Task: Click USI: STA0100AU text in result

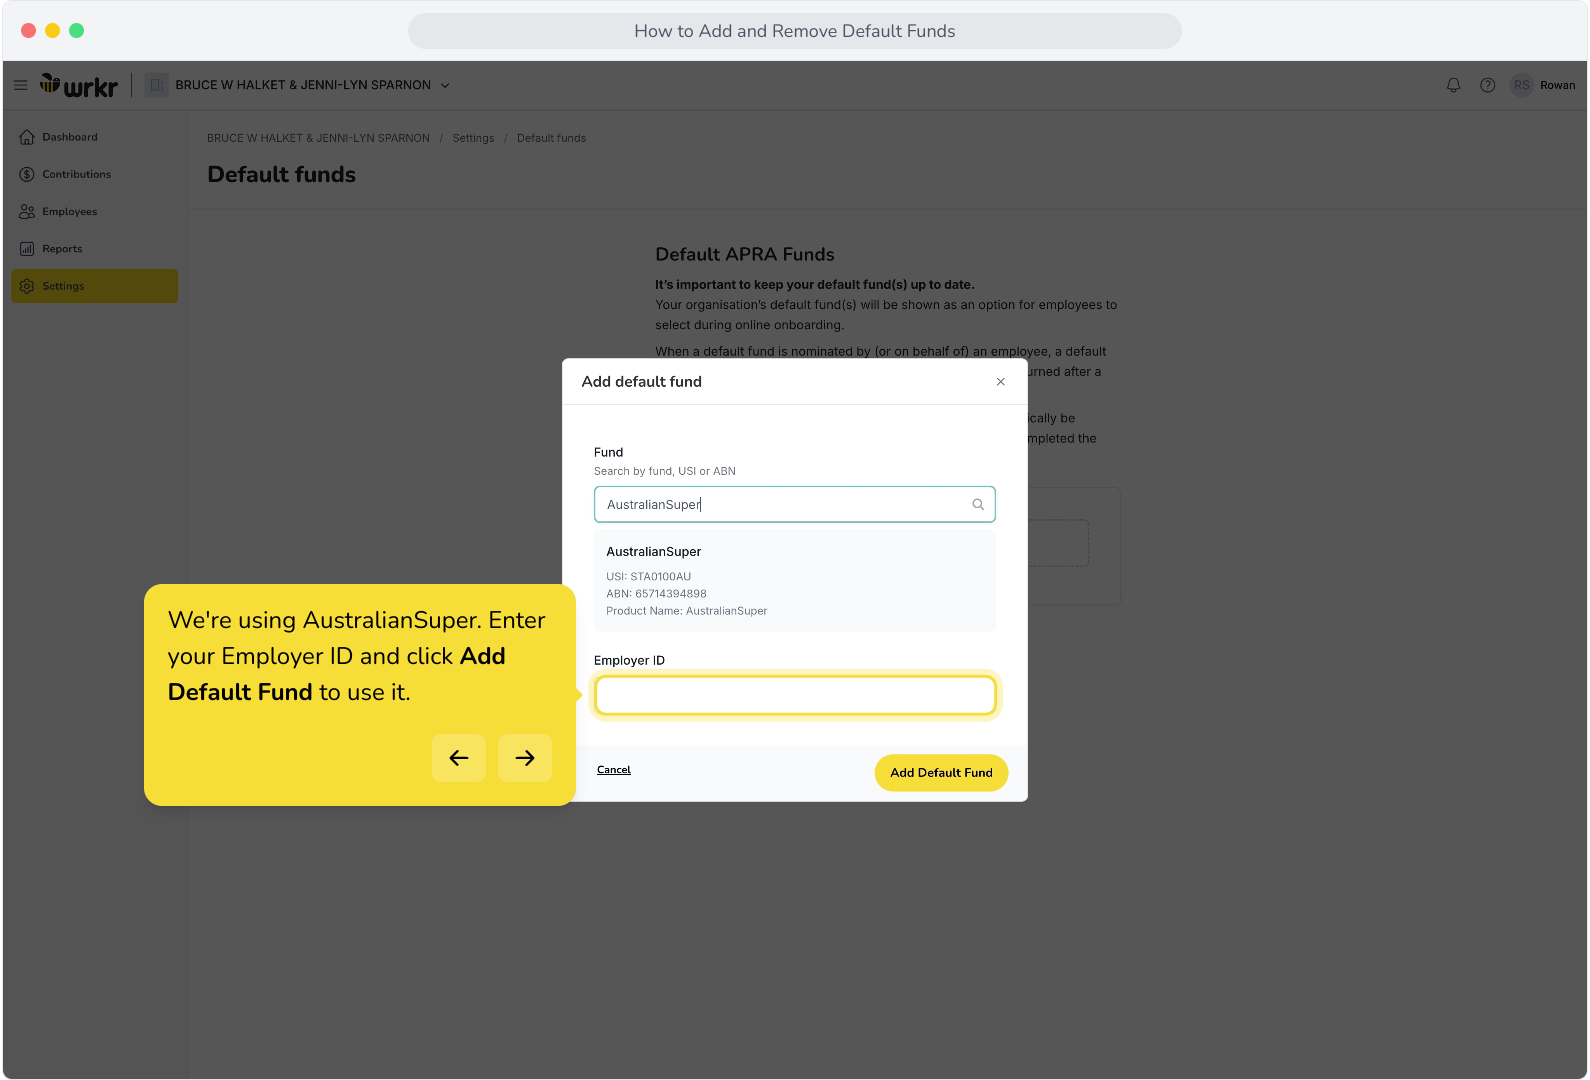Action: pyautogui.click(x=648, y=577)
